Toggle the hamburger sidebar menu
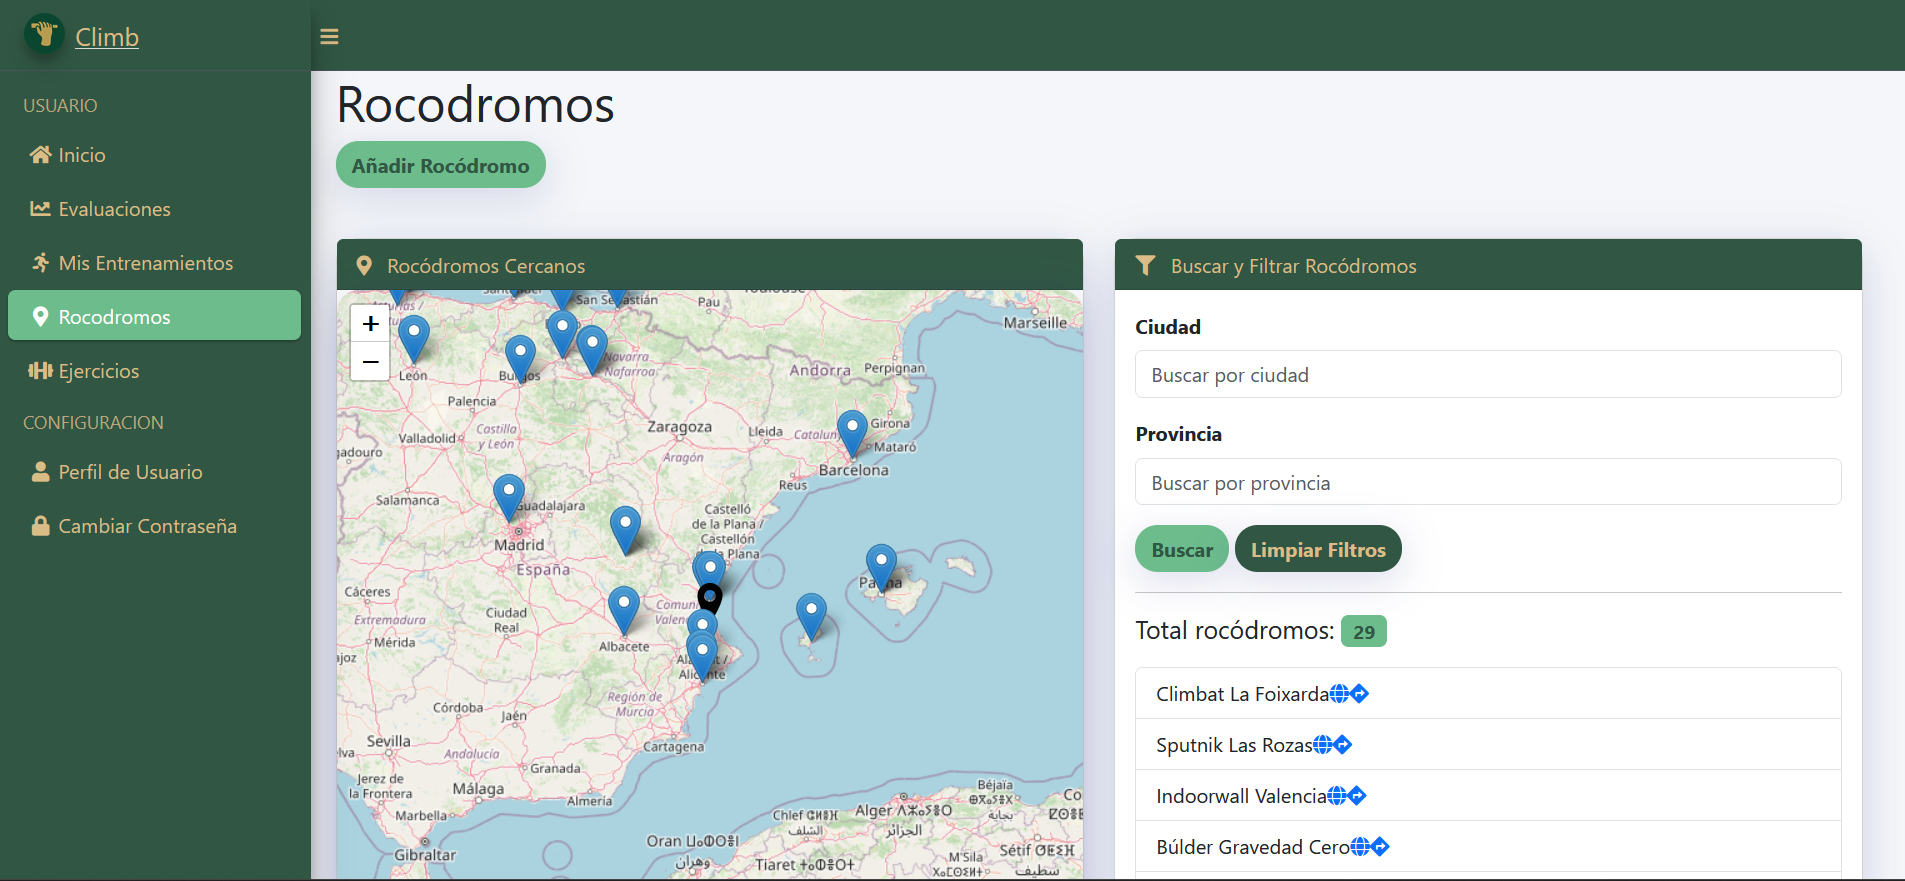This screenshot has height=881, width=1905. tap(329, 37)
